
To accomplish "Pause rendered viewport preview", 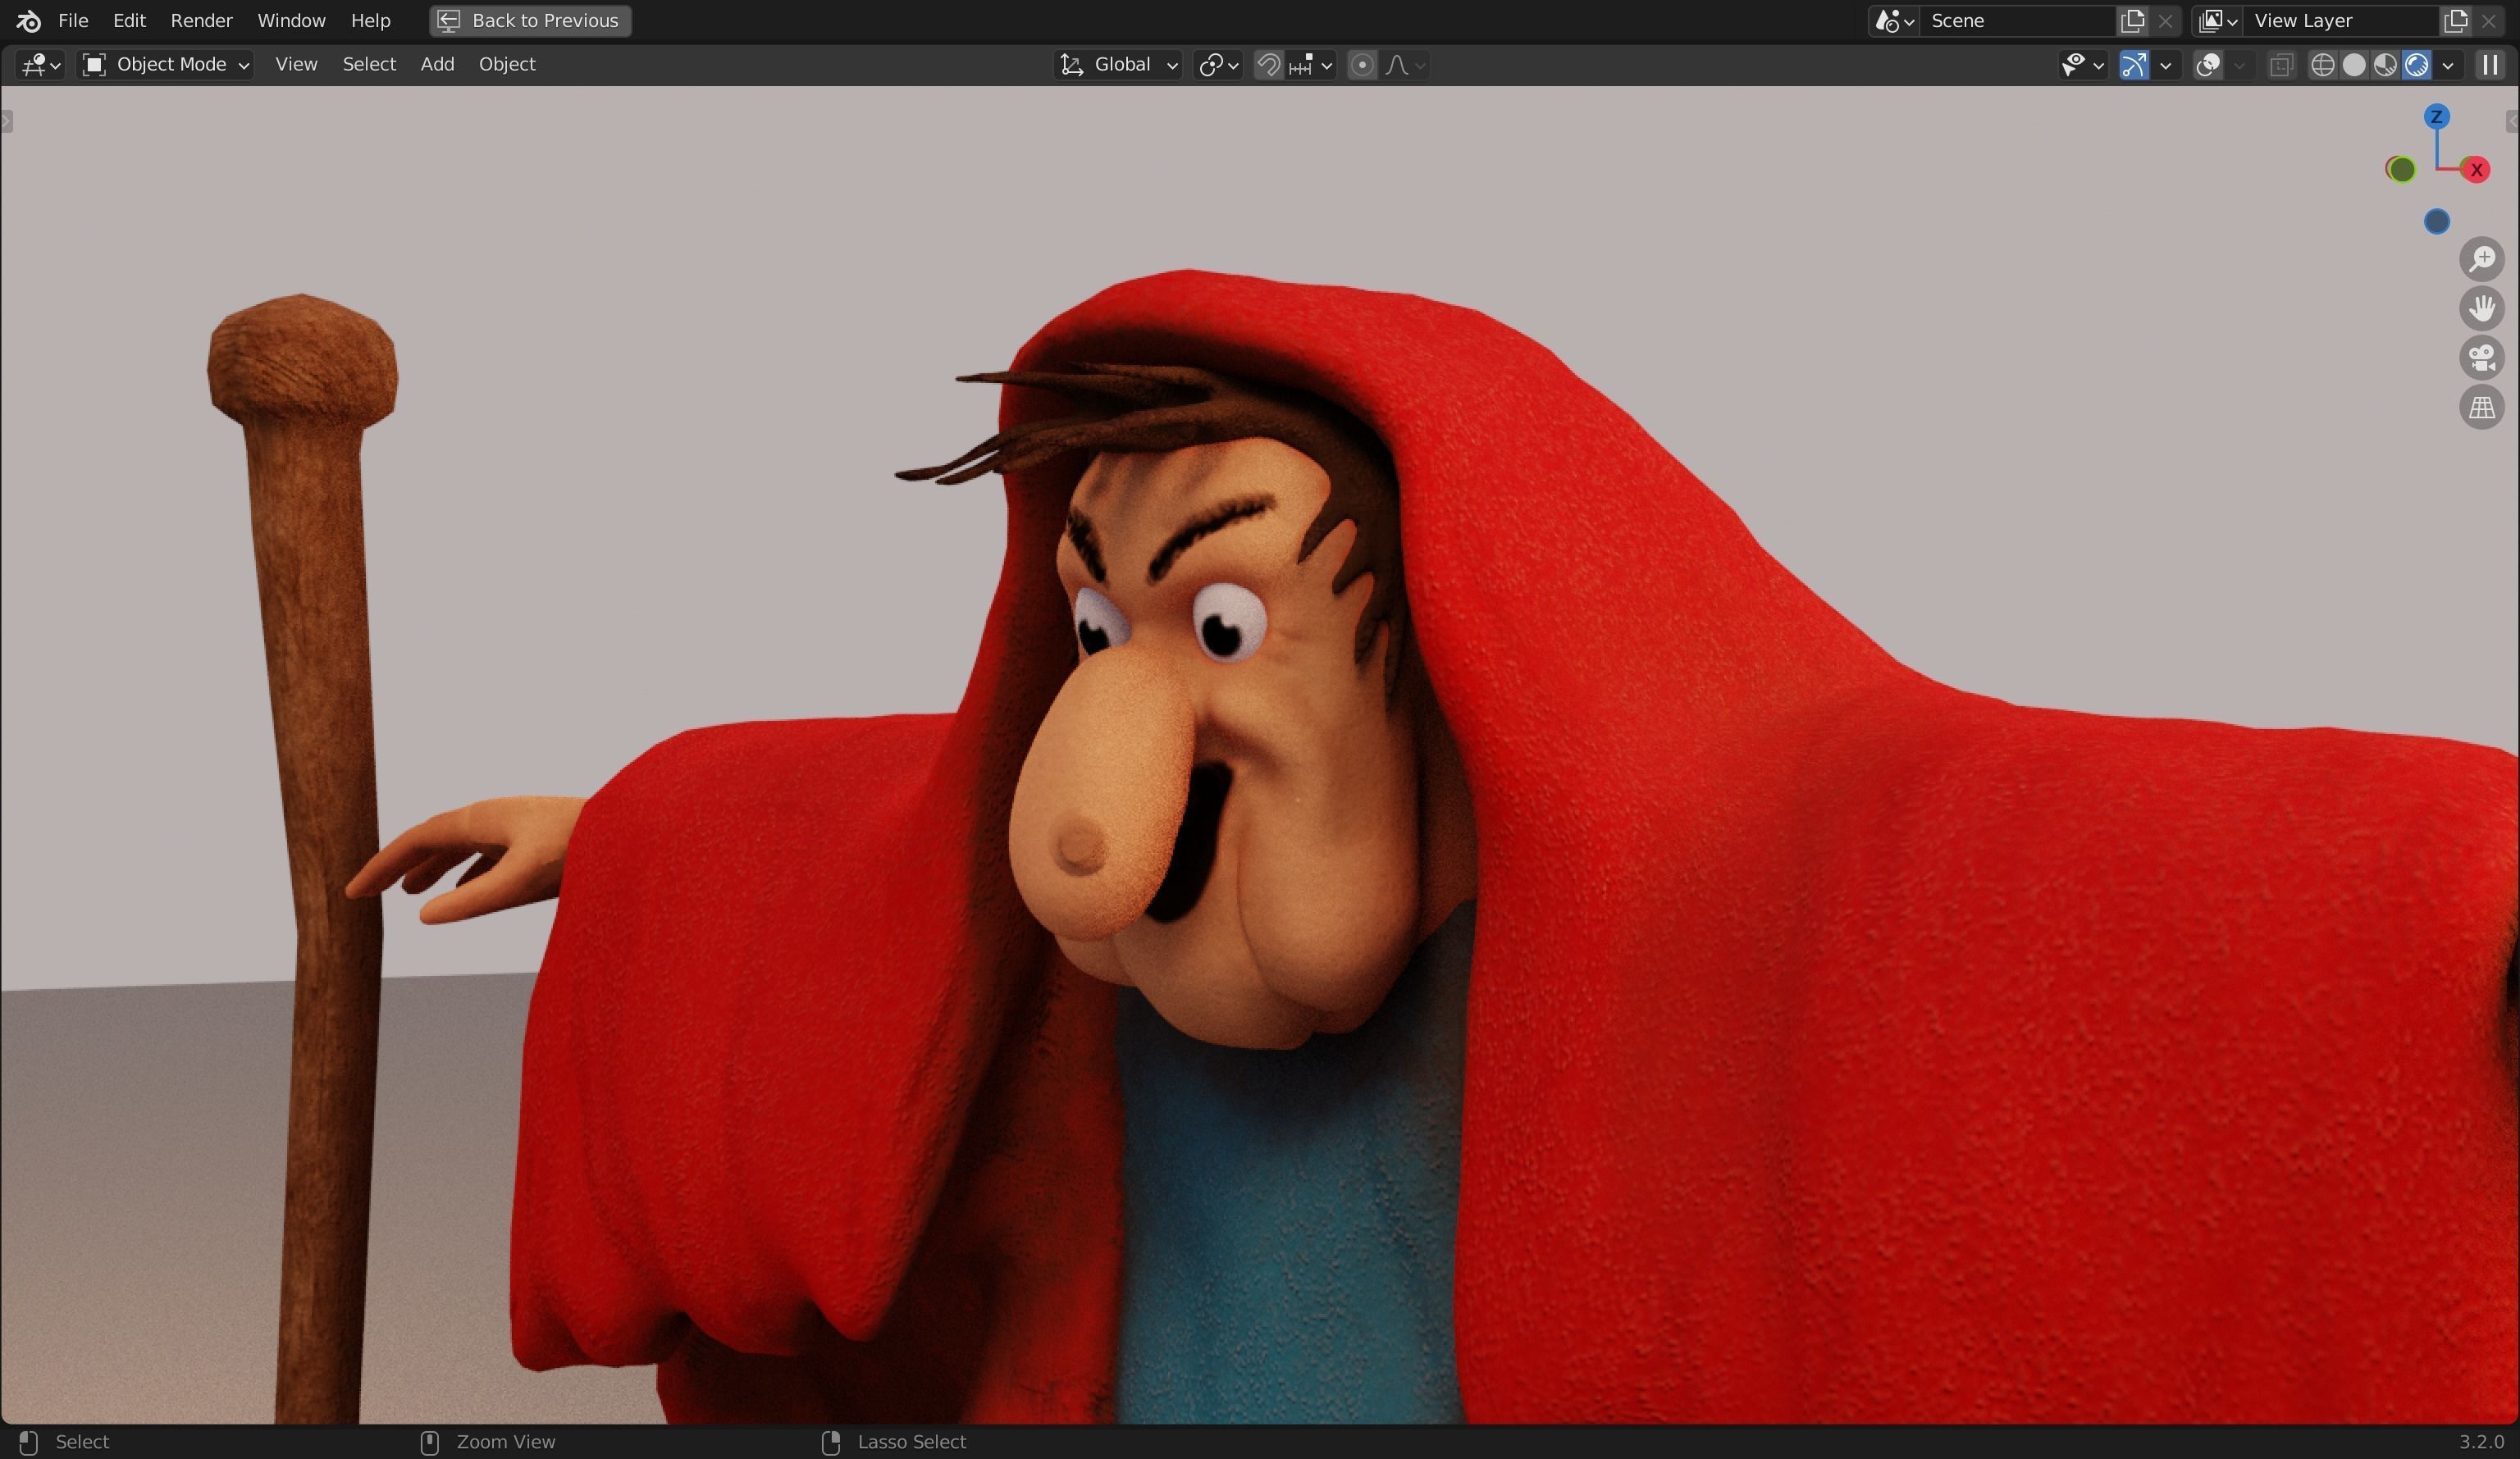I will [2489, 65].
